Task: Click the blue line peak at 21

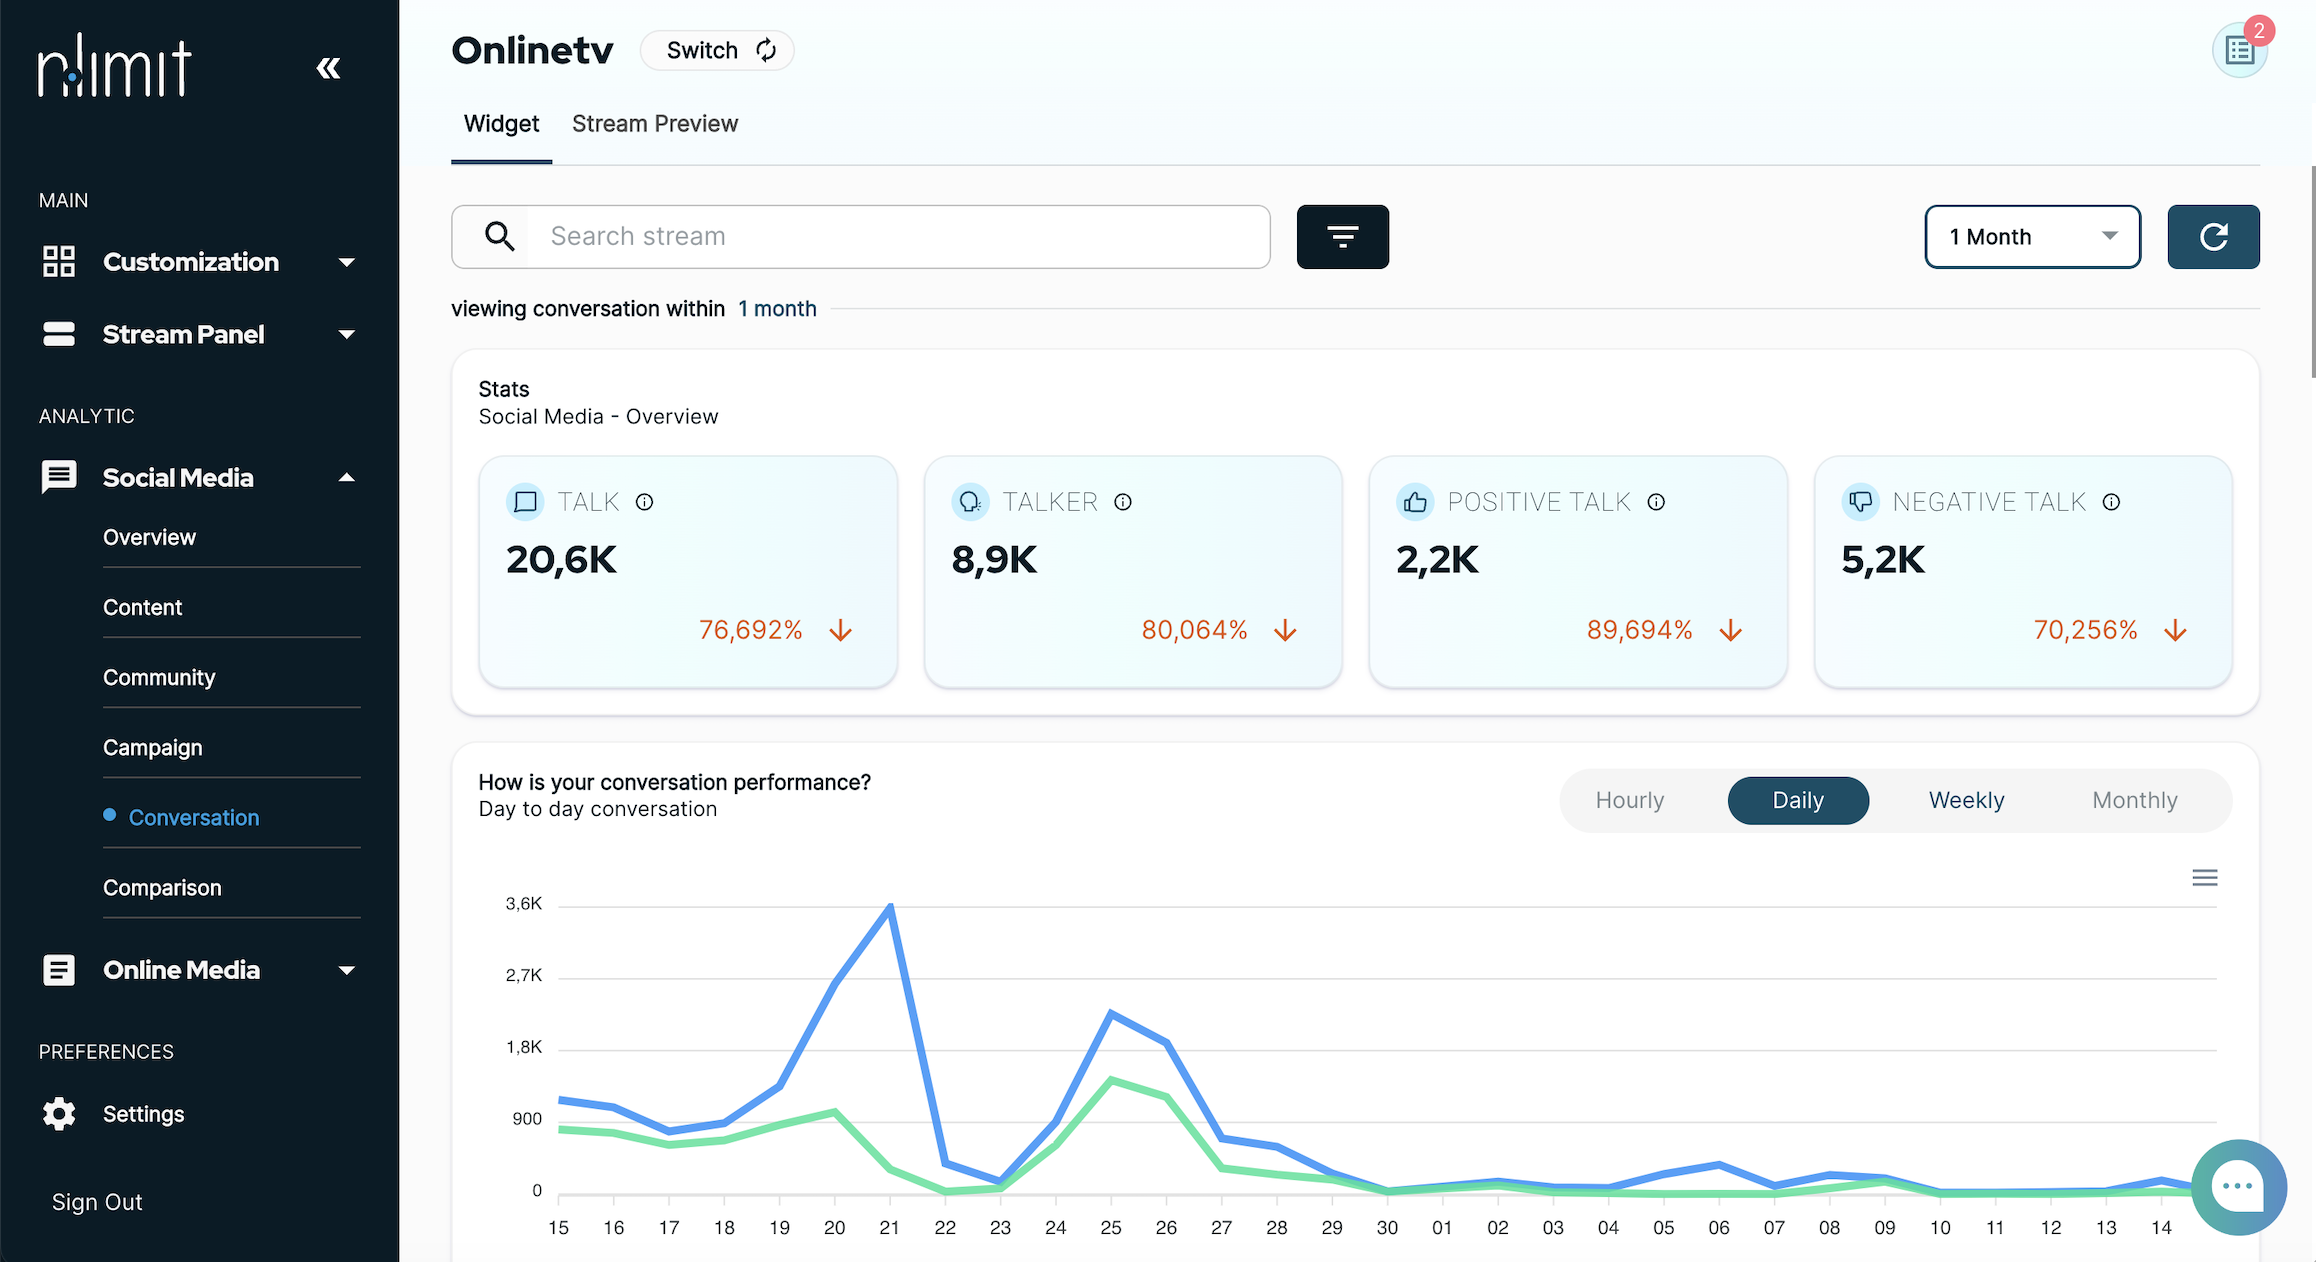Action: click(890, 906)
